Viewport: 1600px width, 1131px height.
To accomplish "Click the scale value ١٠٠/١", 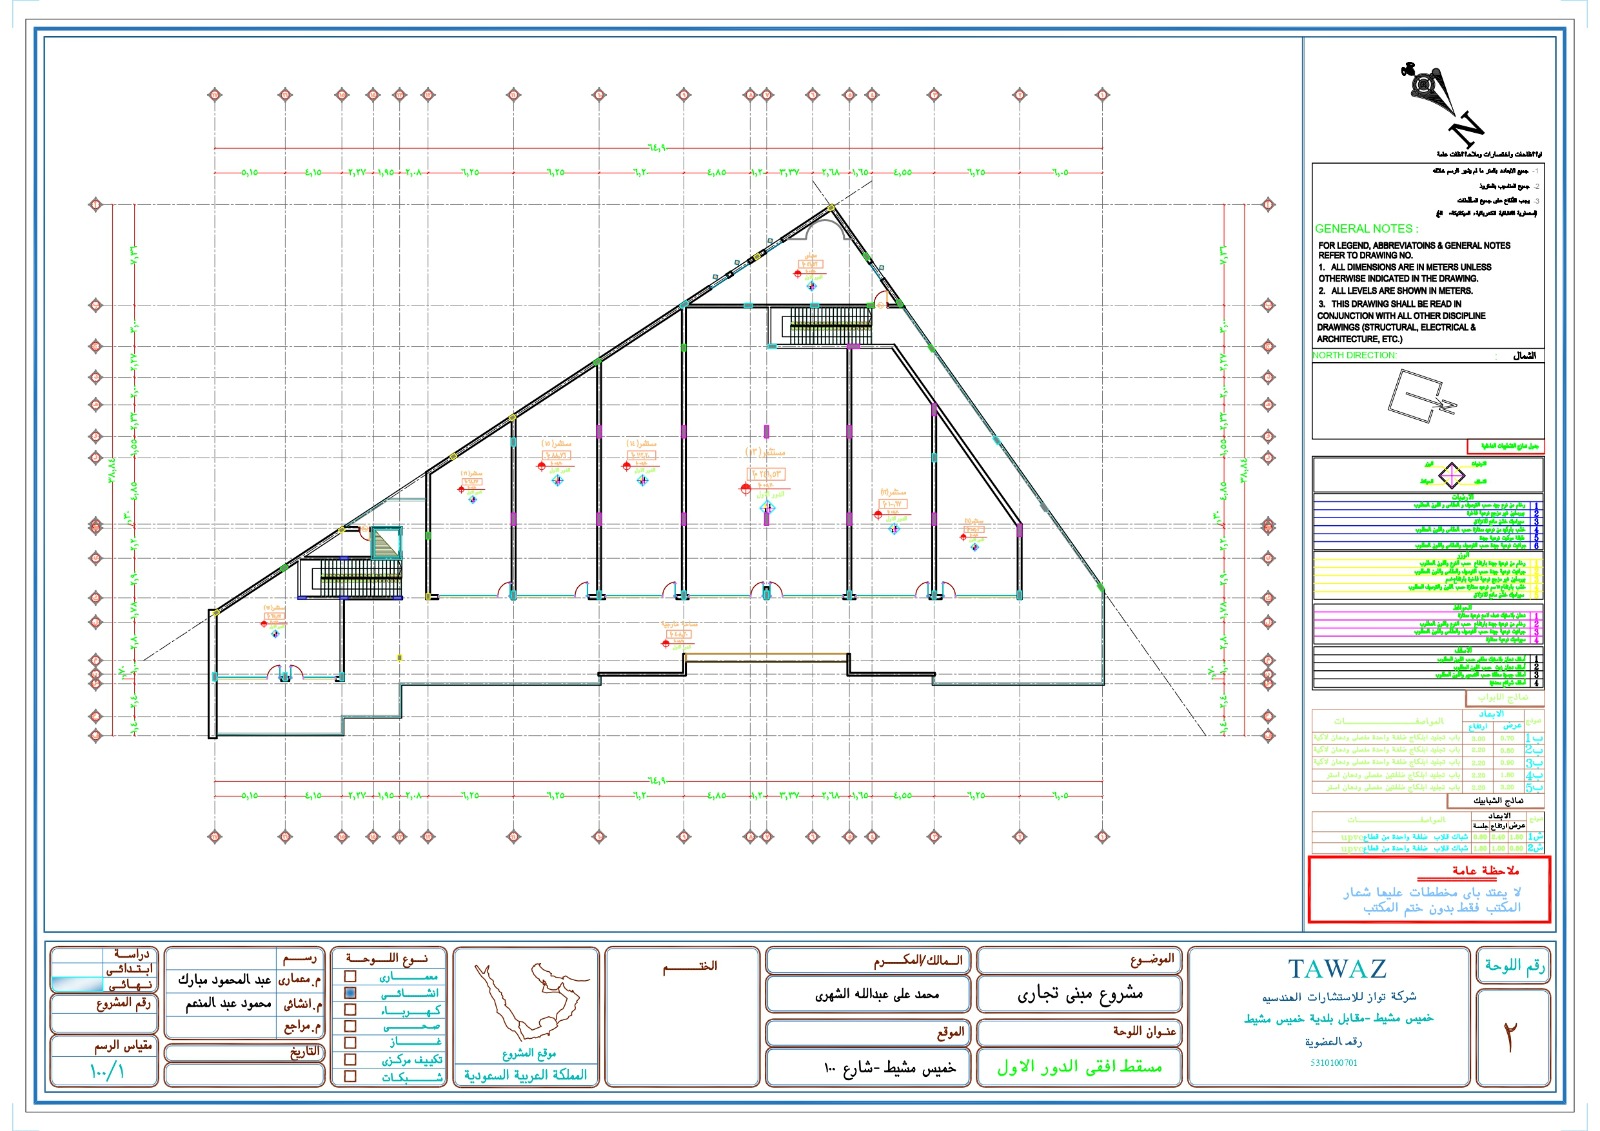I will pyautogui.click(x=107, y=1071).
